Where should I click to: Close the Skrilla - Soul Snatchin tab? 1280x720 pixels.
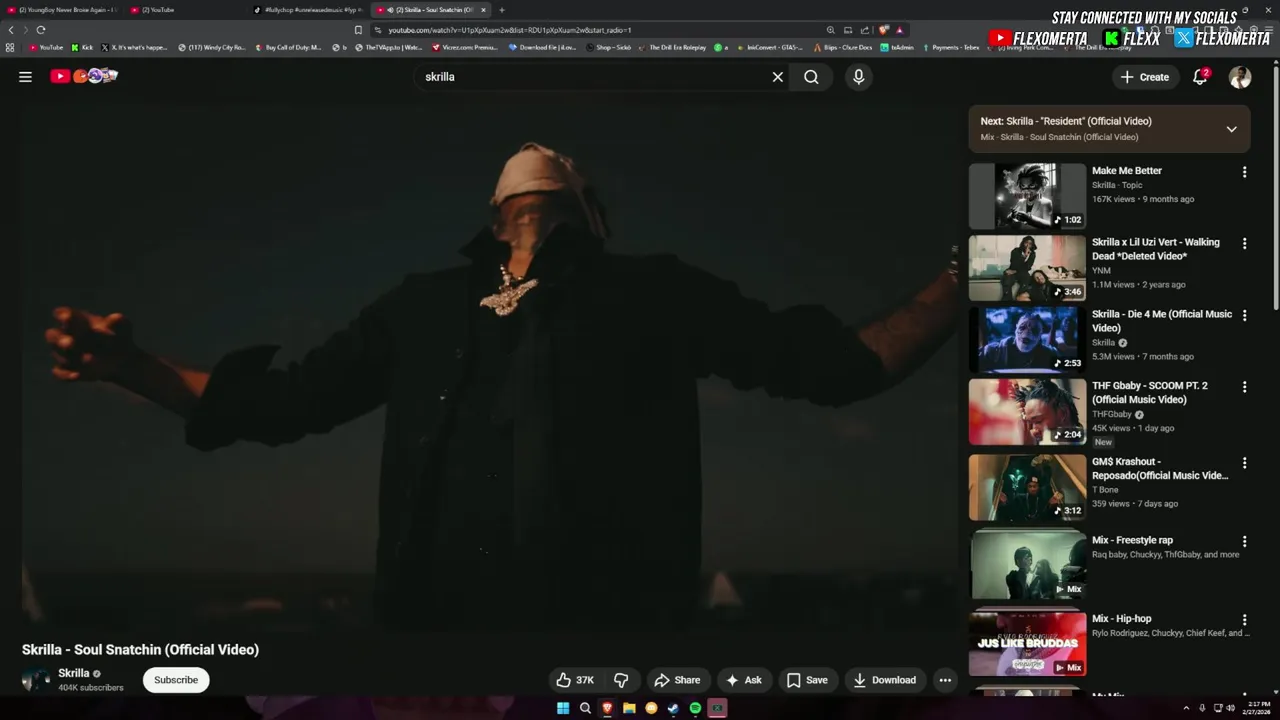pos(484,10)
